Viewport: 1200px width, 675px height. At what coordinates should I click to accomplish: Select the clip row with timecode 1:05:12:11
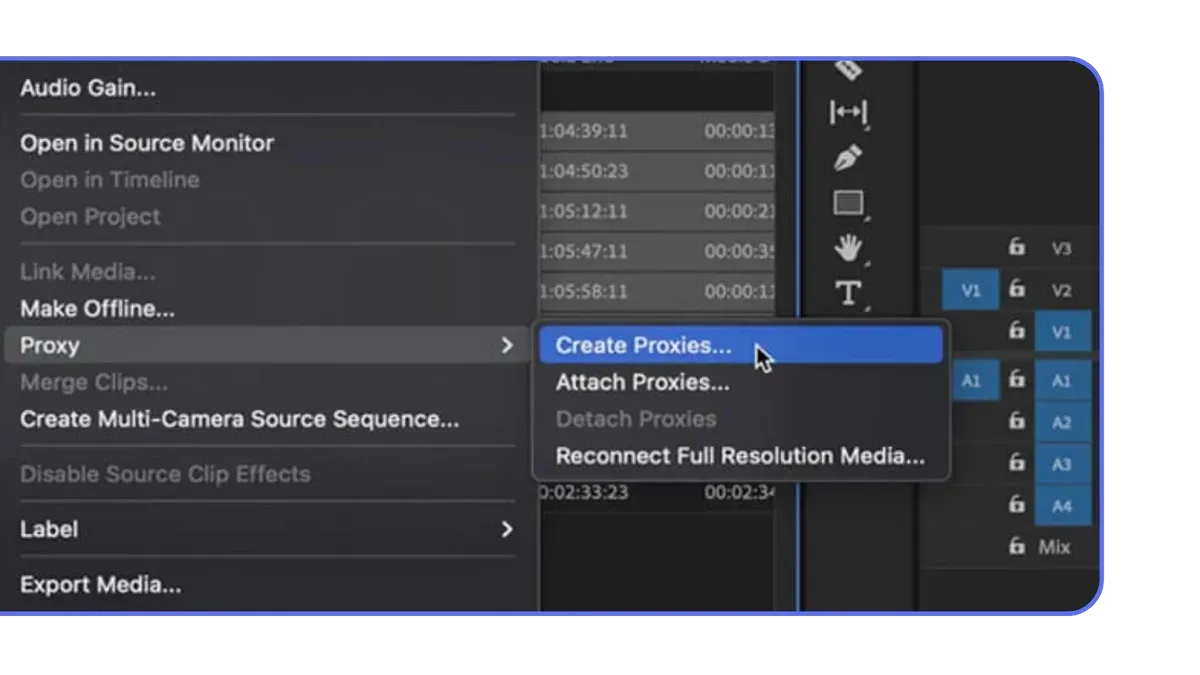[x=658, y=211]
